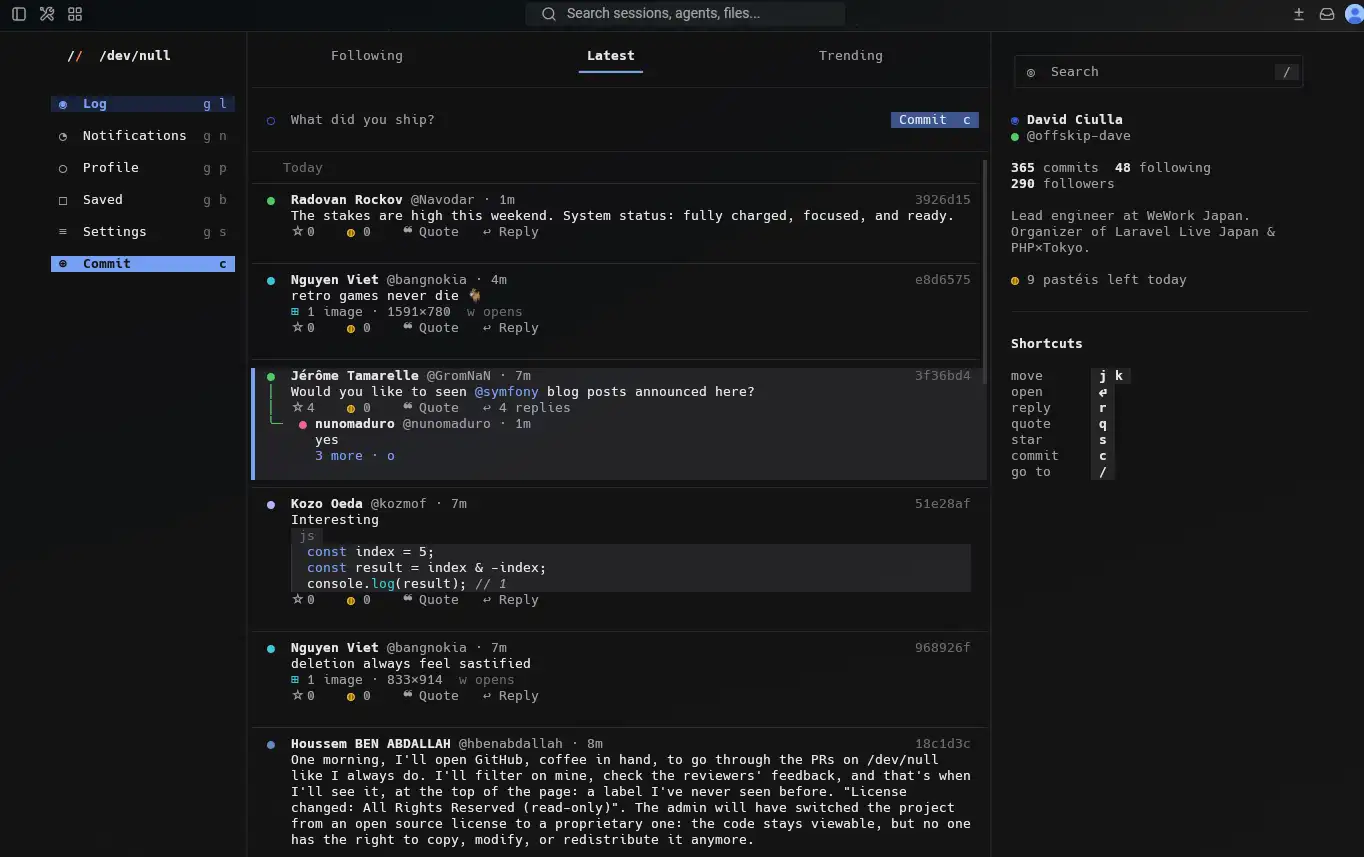Open Settings in the sidebar
Screen dimensions: 1364x857
143,232
